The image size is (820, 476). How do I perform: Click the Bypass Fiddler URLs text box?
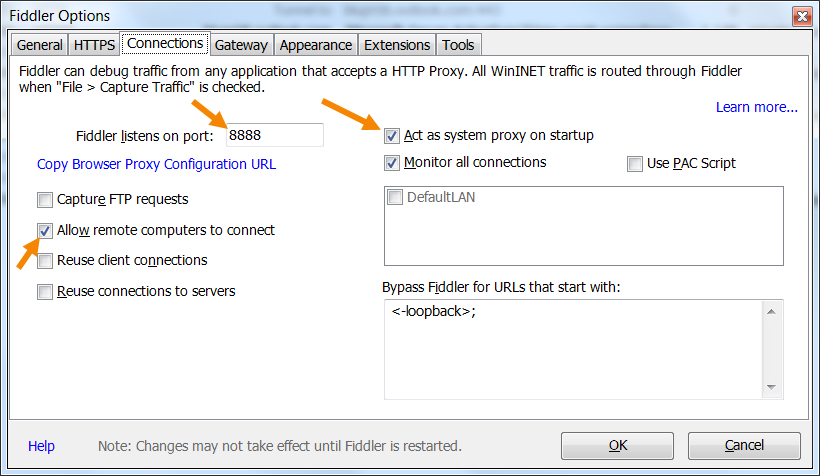click(573, 350)
